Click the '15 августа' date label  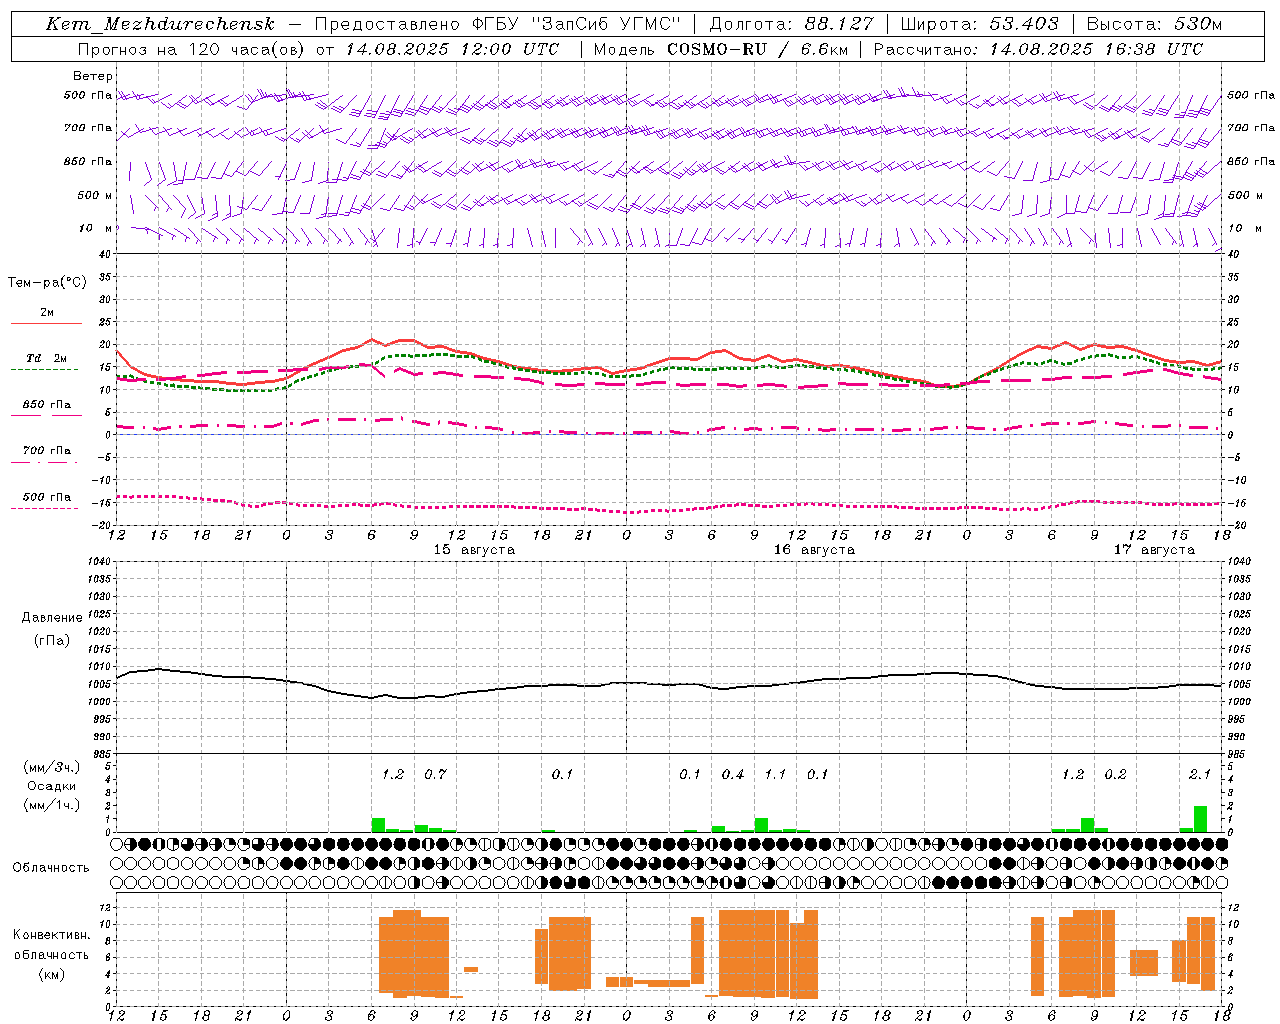pos(474,549)
